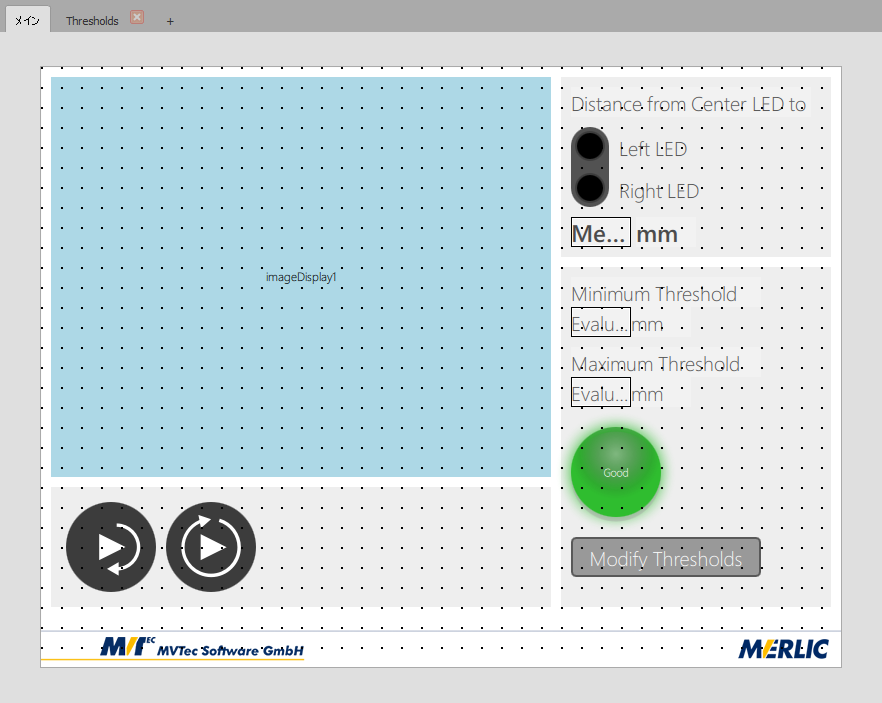This screenshot has height=703, width=882.
Task: Click the Minimum Threshold value field
Action: (x=600, y=323)
